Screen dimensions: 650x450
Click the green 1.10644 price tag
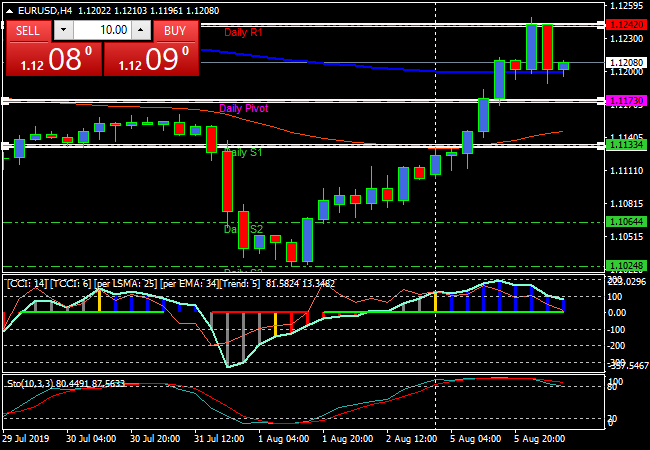[625, 221]
